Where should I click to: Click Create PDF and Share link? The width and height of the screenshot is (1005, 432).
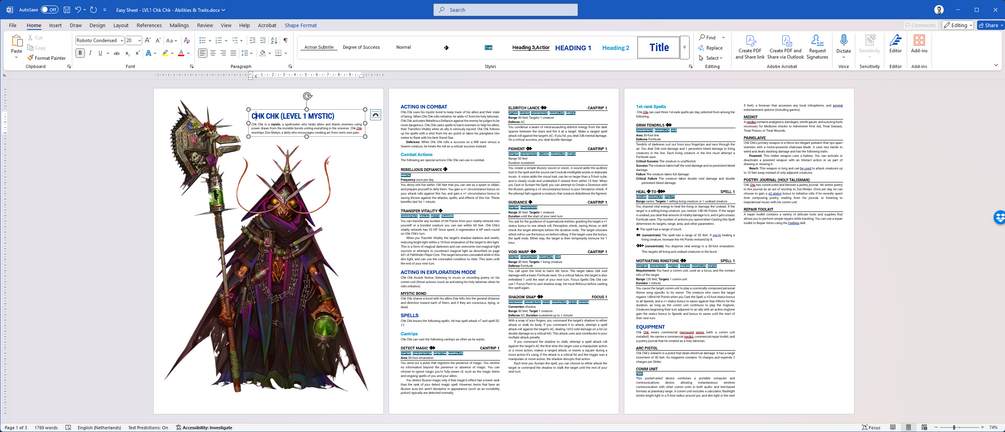tap(751, 46)
